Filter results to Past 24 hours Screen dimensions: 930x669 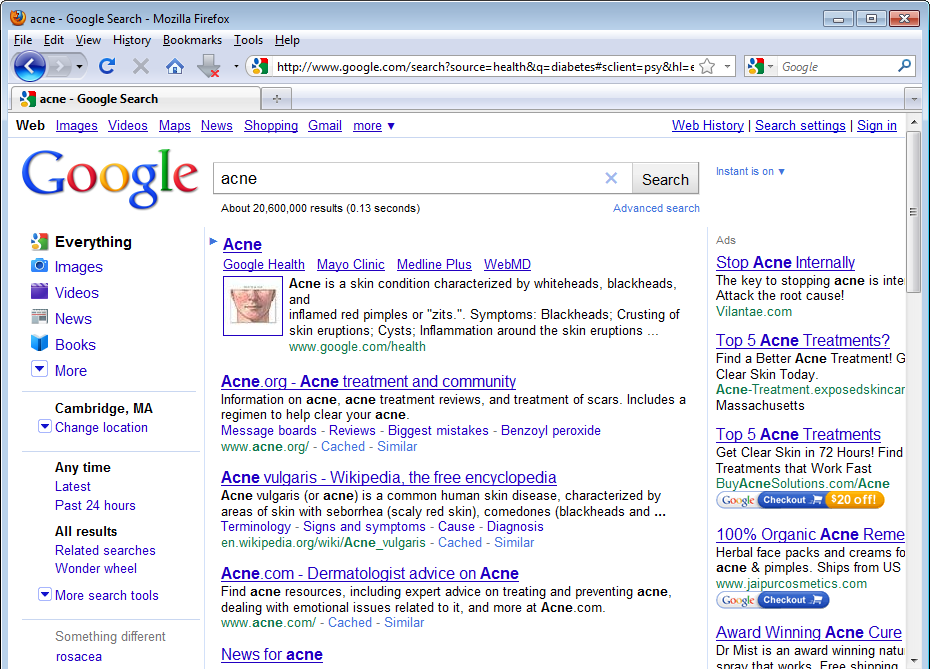[x=95, y=505]
